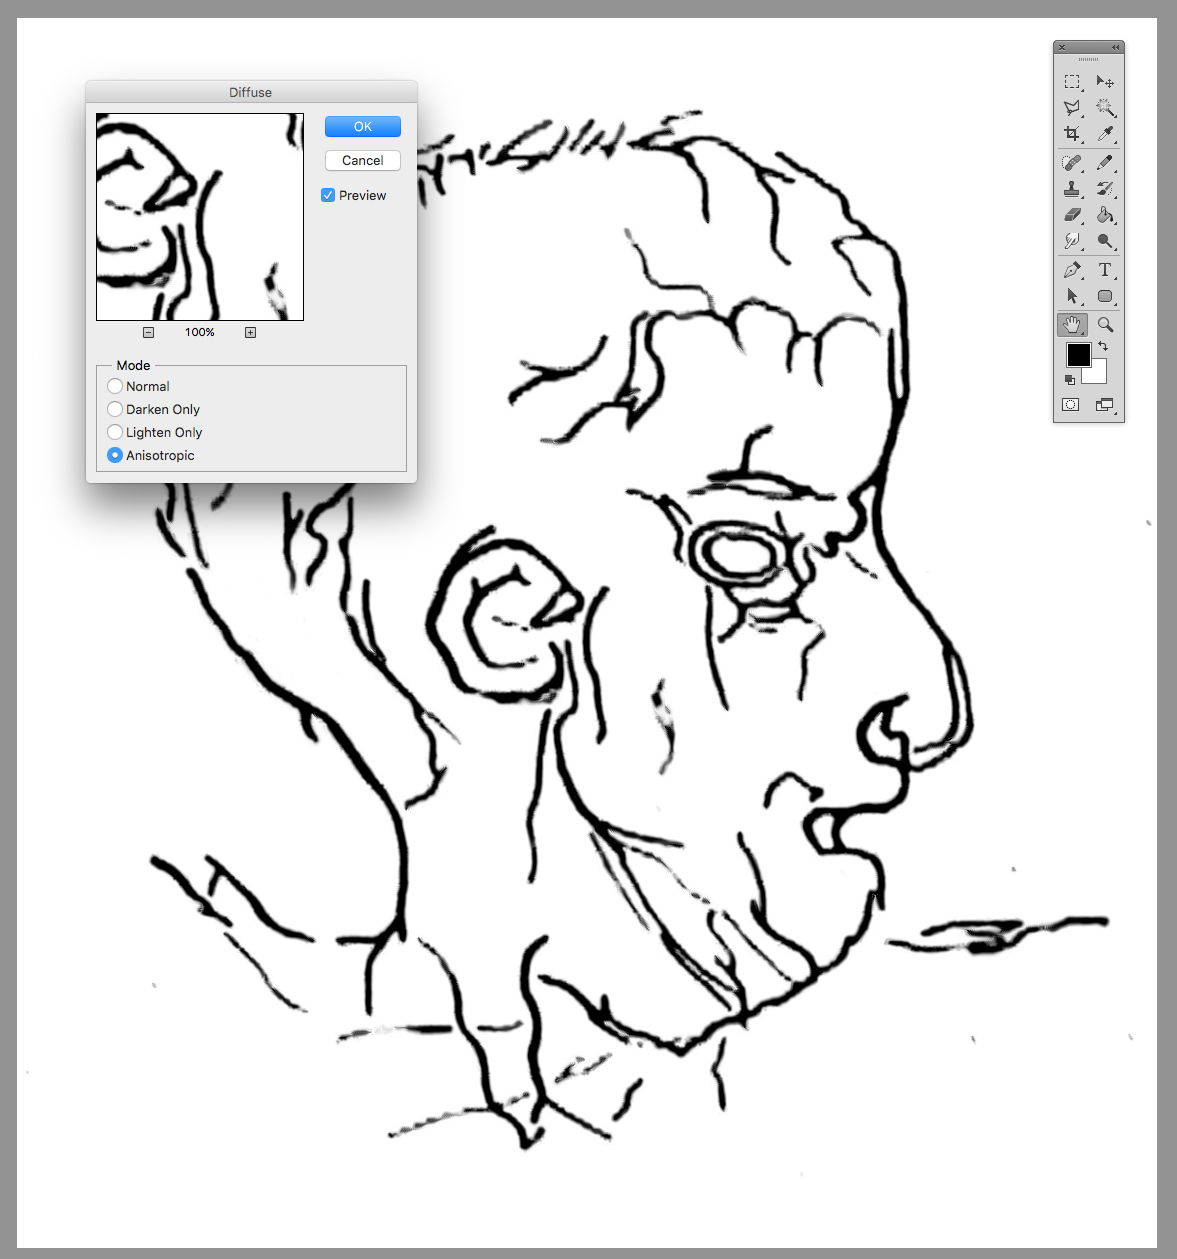Select the Rounded Rectangle shape tool
Image resolution: width=1177 pixels, height=1259 pixels.
tap(1105, 296)
